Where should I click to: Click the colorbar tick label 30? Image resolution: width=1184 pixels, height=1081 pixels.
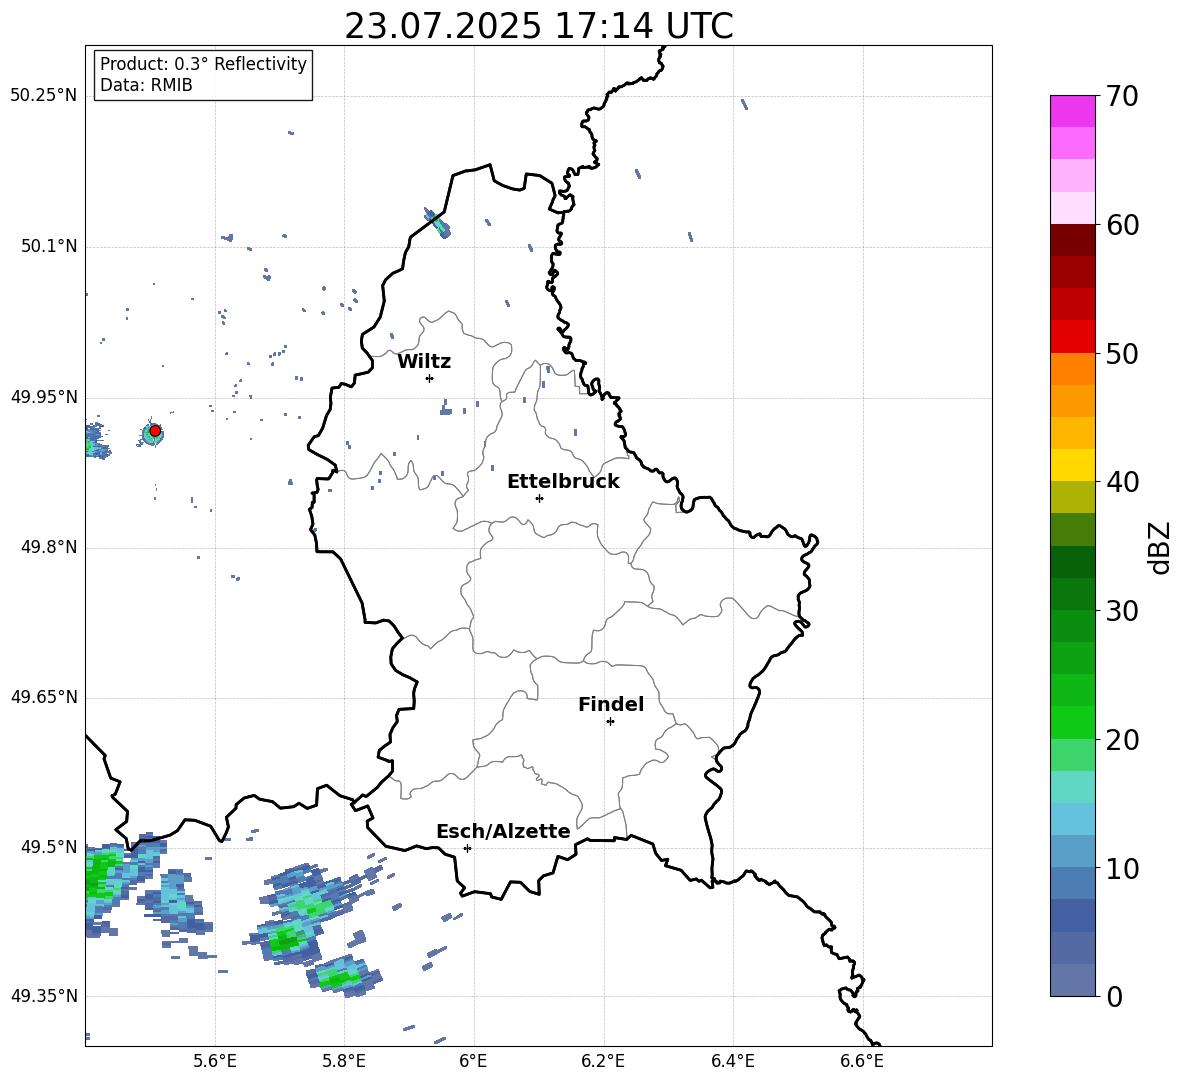(1122, 611)
